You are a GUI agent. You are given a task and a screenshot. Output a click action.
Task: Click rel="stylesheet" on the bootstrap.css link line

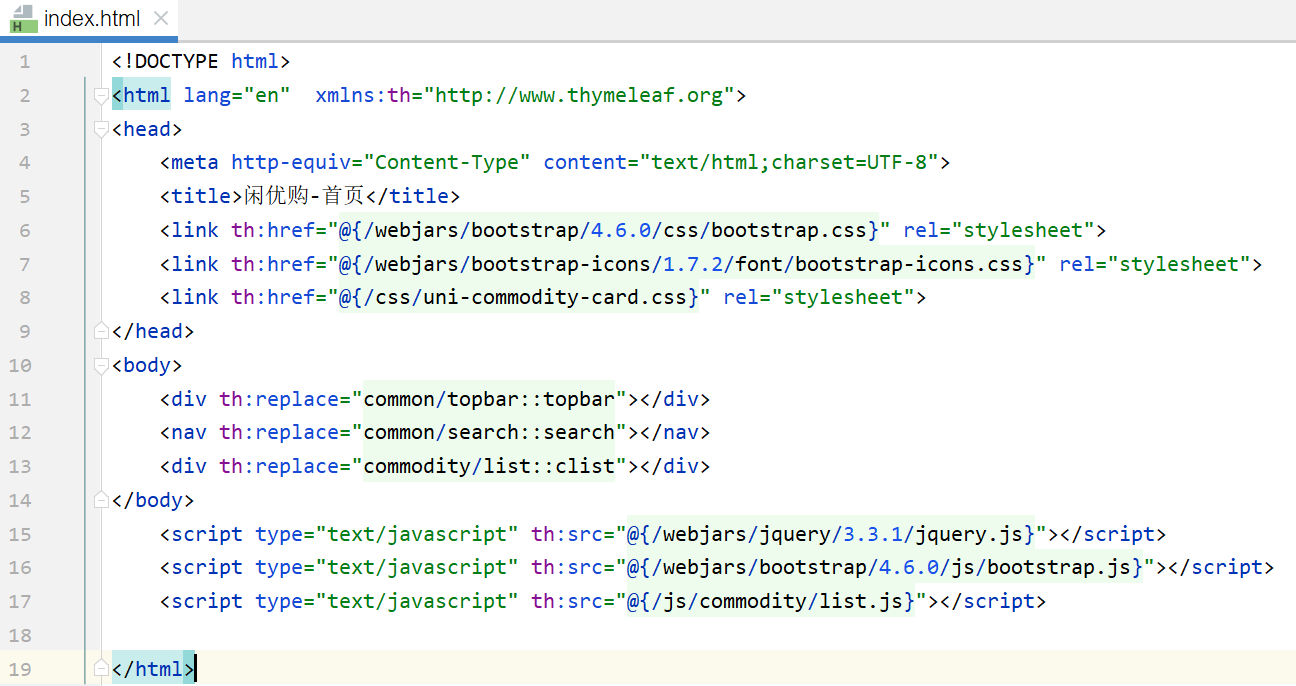tap(999, 230)
